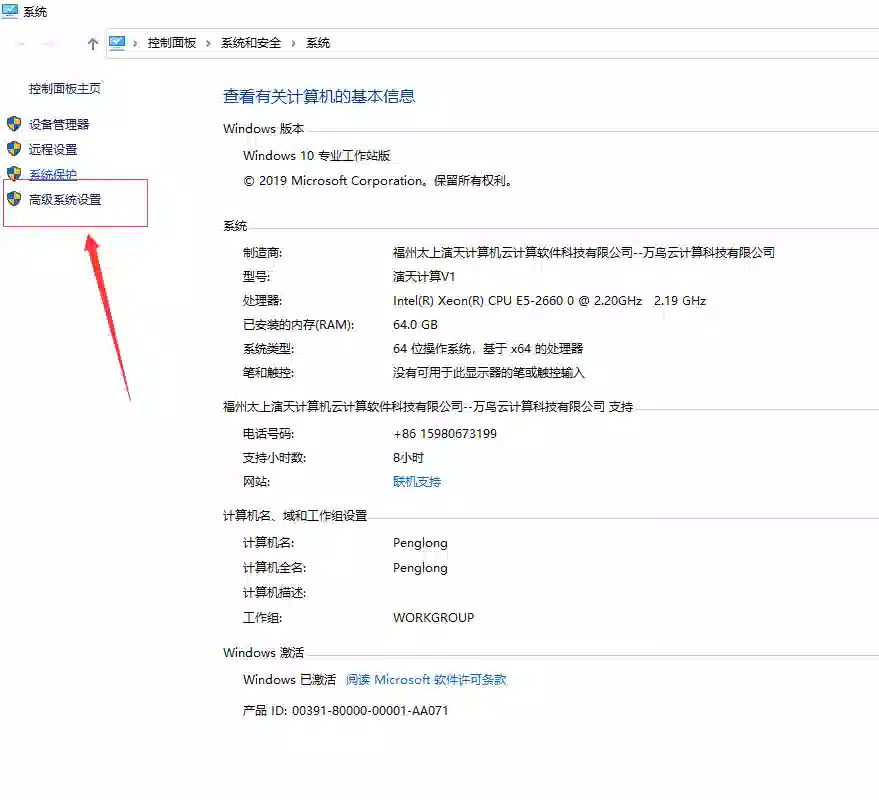The width and height of the screenshot is (879, 800).
Task: Click the 工作组 label
Action: pyautogui.click(x=262, y=618)
